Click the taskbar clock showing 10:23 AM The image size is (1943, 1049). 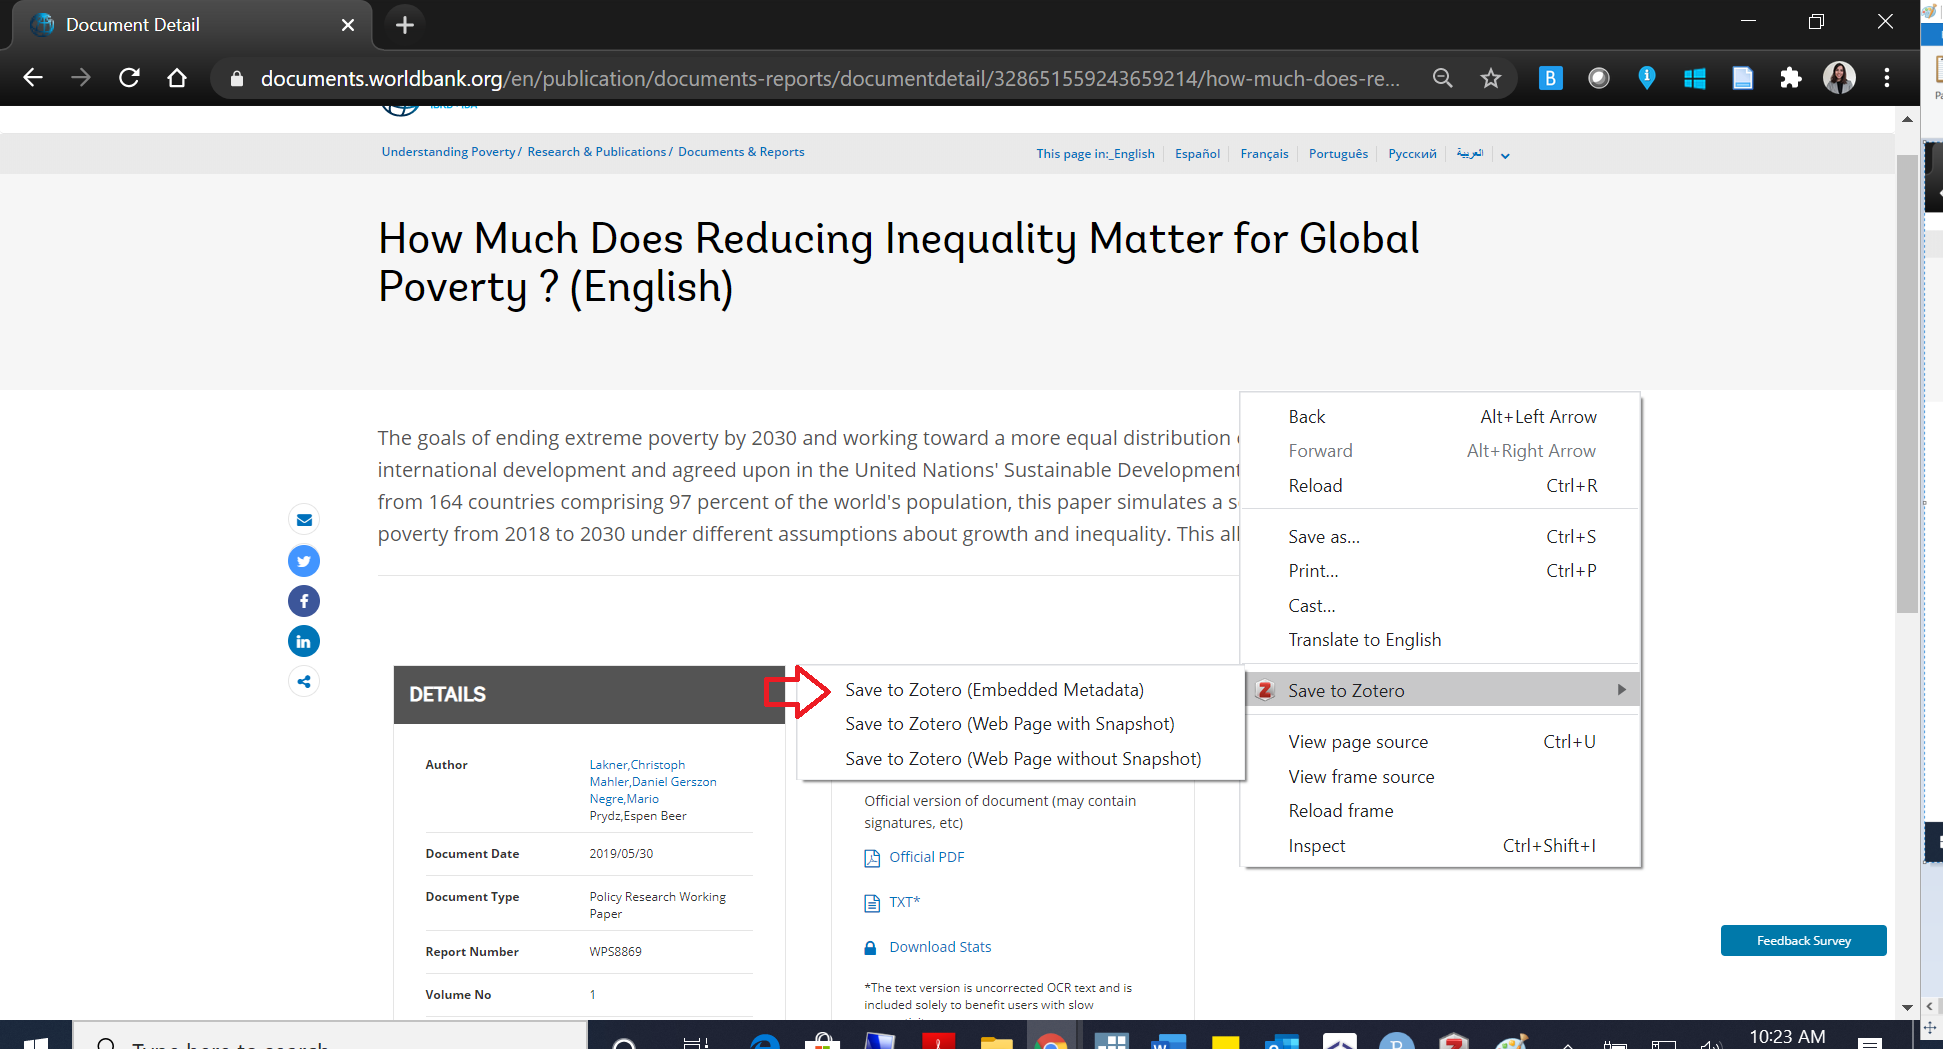(x=1787, y=1037)
